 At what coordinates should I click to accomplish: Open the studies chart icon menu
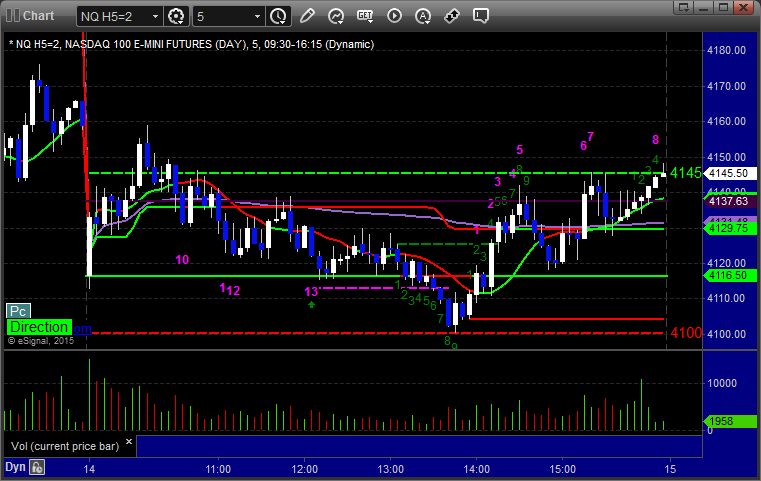coord(336,16)
